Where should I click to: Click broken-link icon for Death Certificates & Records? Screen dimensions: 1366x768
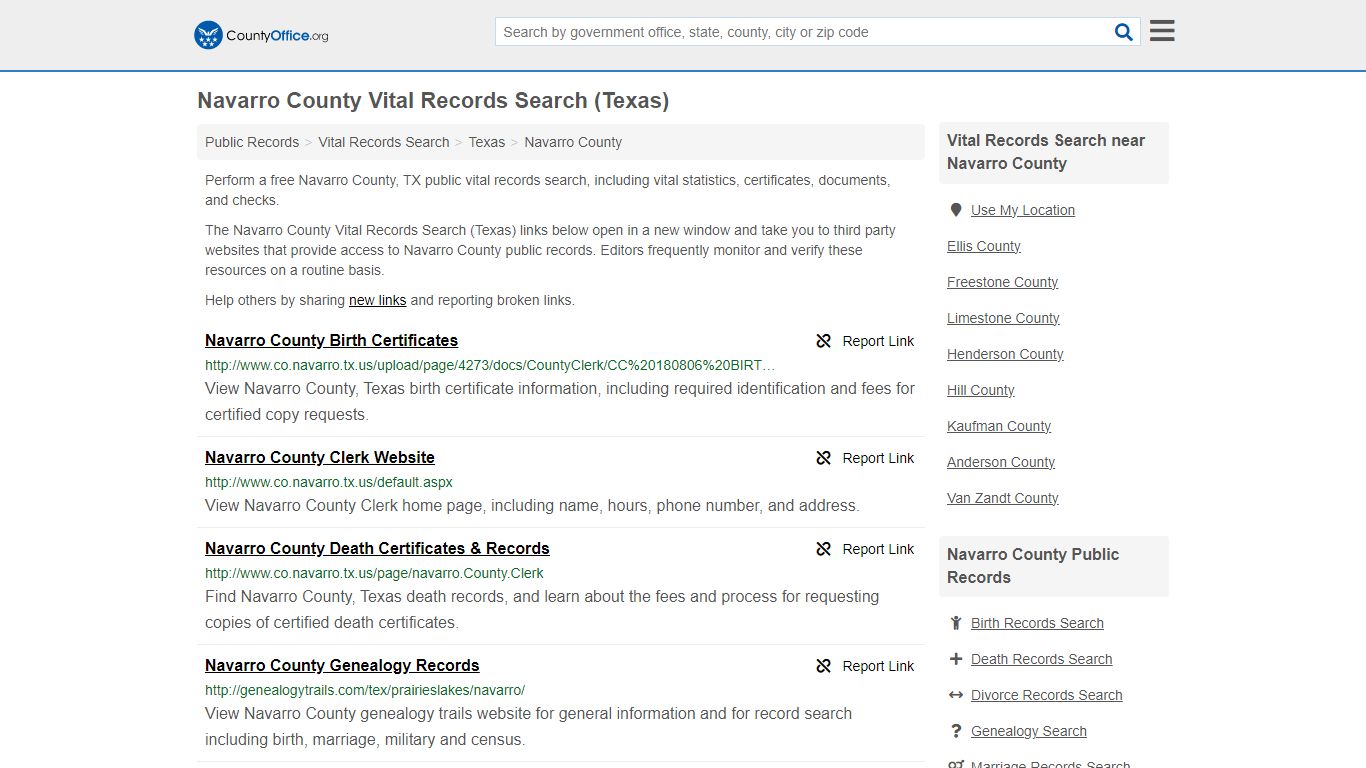coord(824,549)
